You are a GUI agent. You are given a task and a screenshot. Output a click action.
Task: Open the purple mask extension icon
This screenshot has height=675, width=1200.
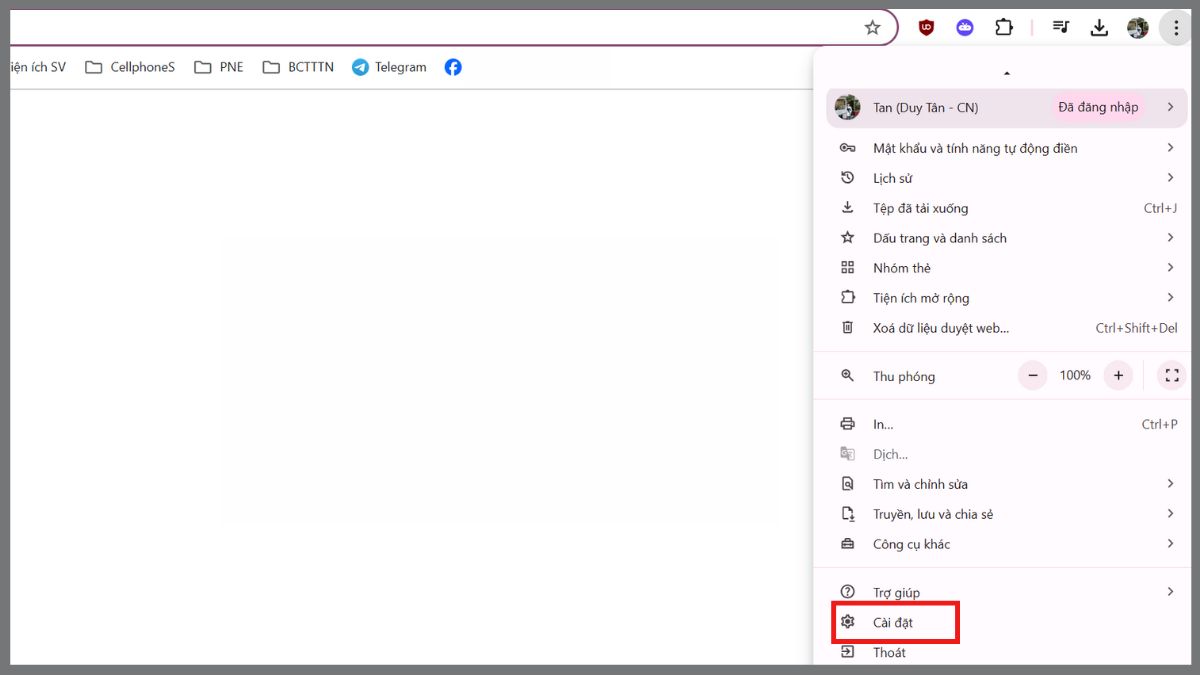[965, 28]
